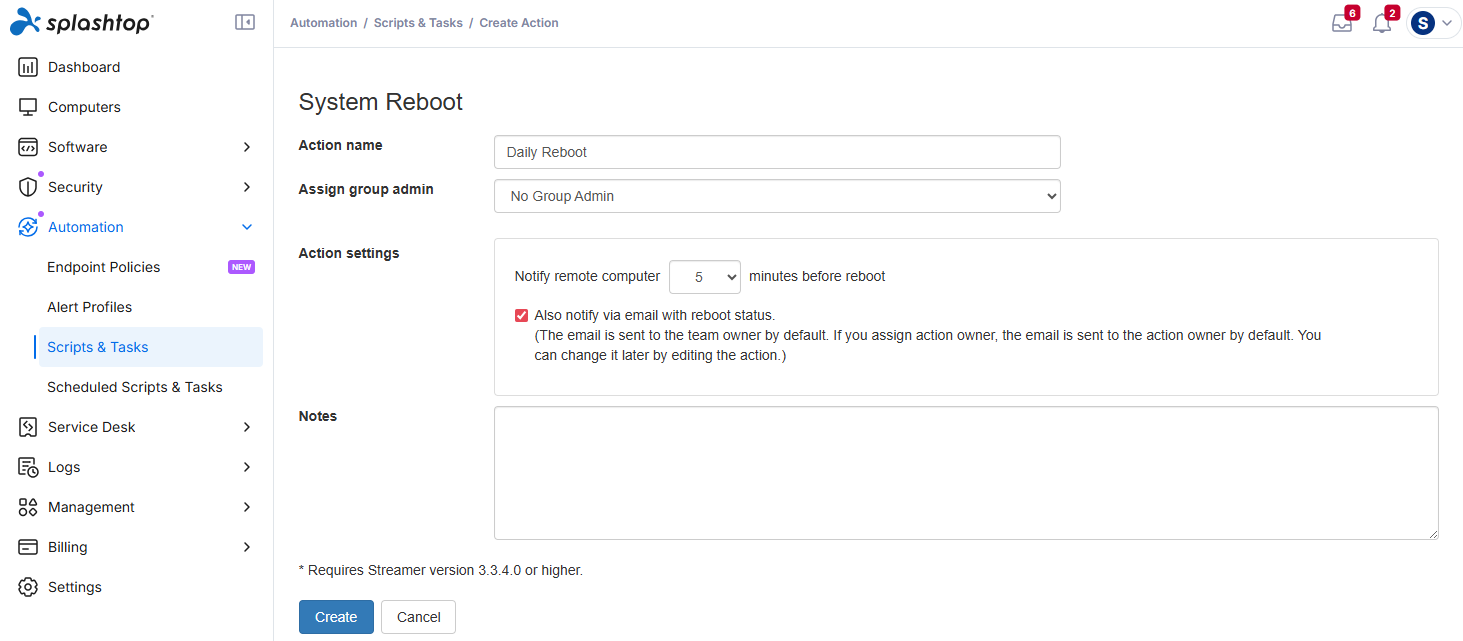Collapse the Automation menu chevron
This screenshot has width=1463, height=641.
tap(247, 227)
